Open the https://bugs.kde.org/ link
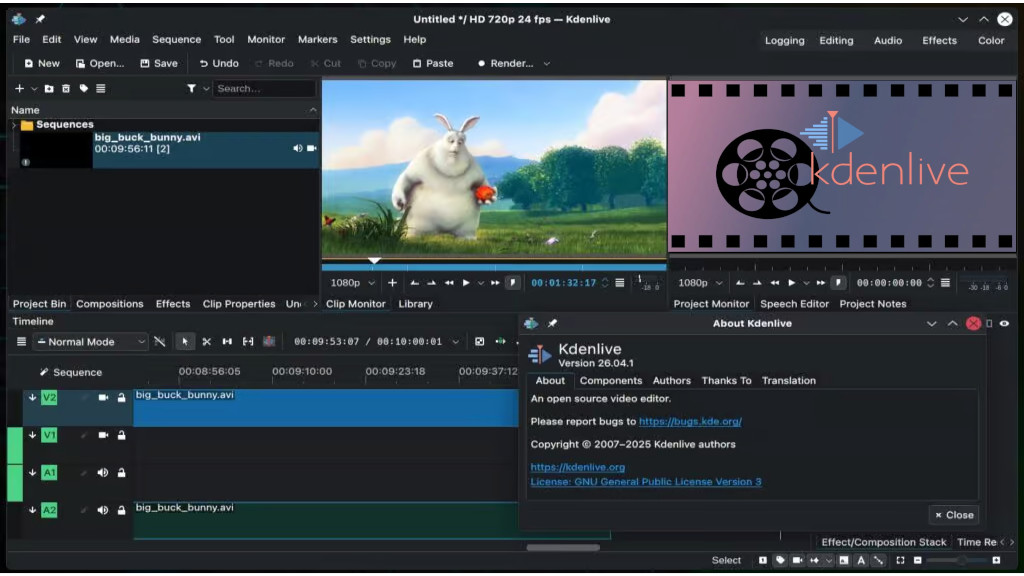The width and height of the screenshot is (1024, 576). pyautogui.click(x=690, y=421)
